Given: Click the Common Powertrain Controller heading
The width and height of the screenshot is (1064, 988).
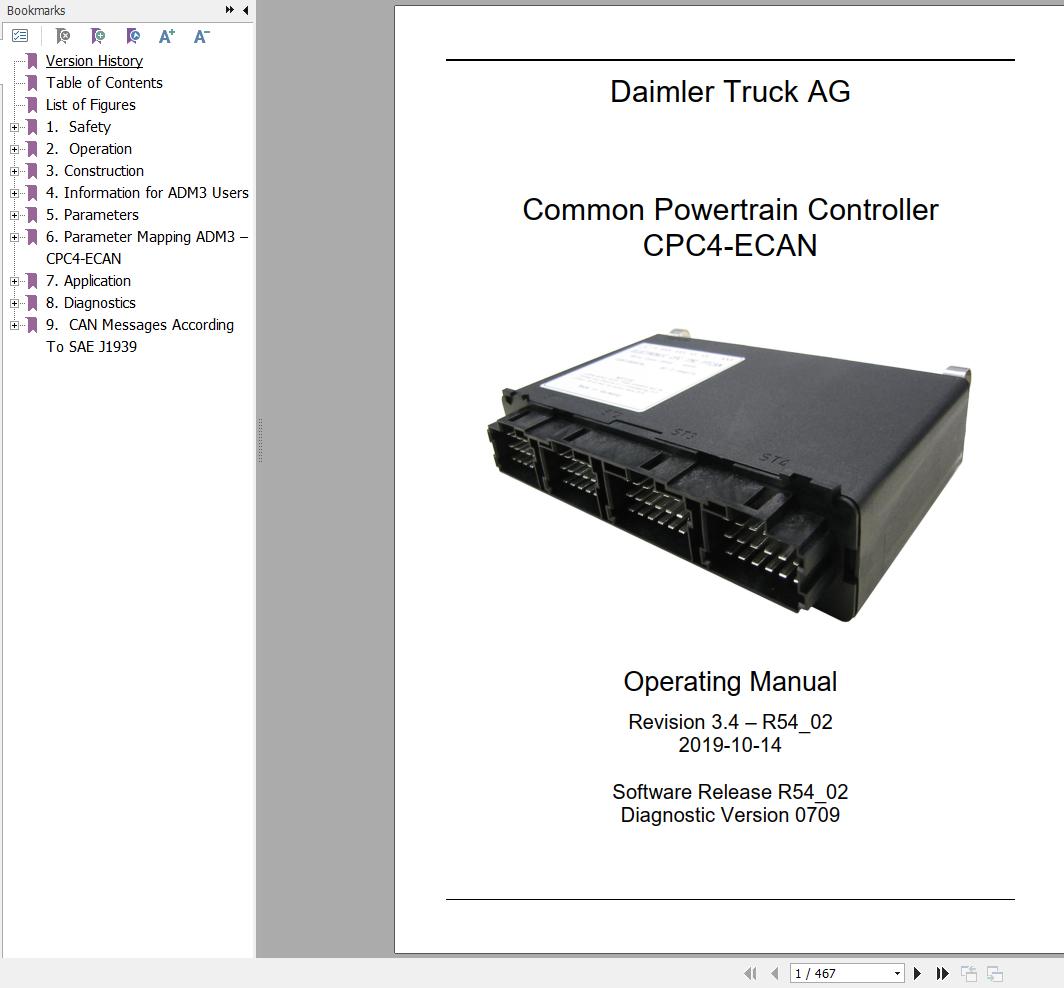Looking at the screenshot, I should click(730, 210).
